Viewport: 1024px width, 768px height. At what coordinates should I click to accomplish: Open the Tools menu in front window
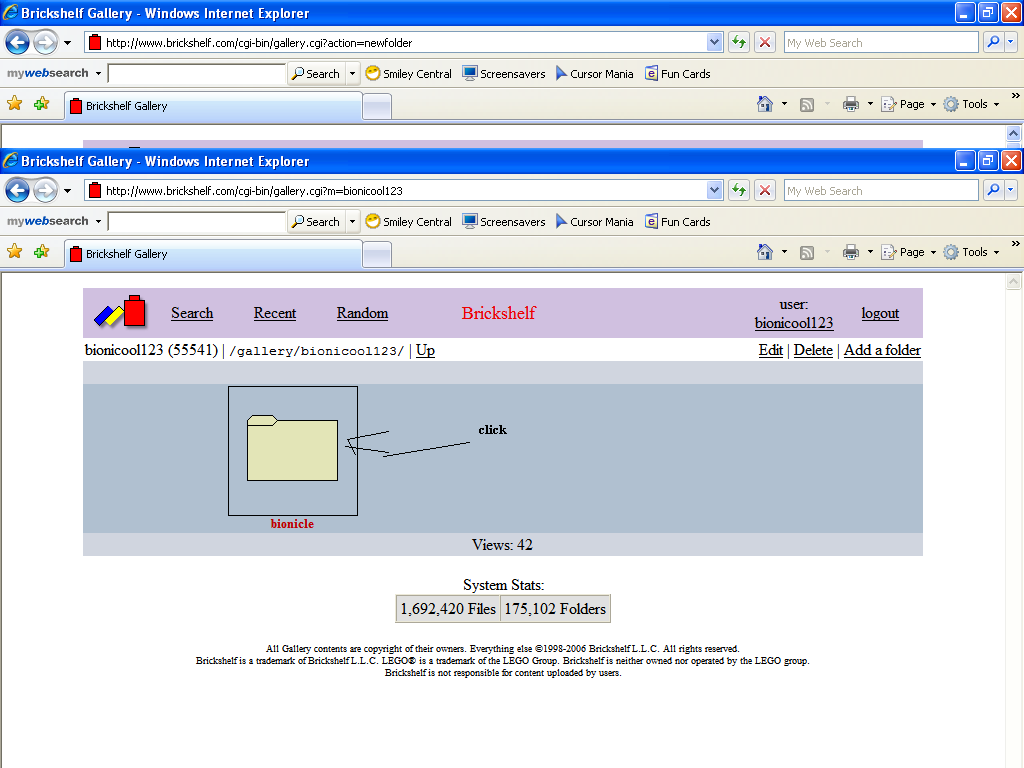pyautogui.click(x=972, y=252)
